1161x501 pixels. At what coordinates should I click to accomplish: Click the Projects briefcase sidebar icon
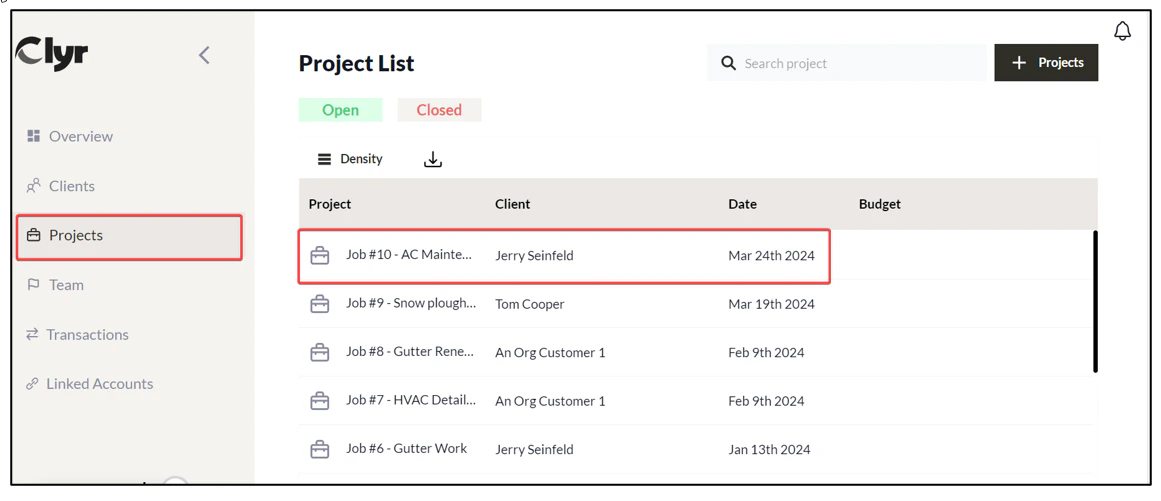[x=33, y=236]
